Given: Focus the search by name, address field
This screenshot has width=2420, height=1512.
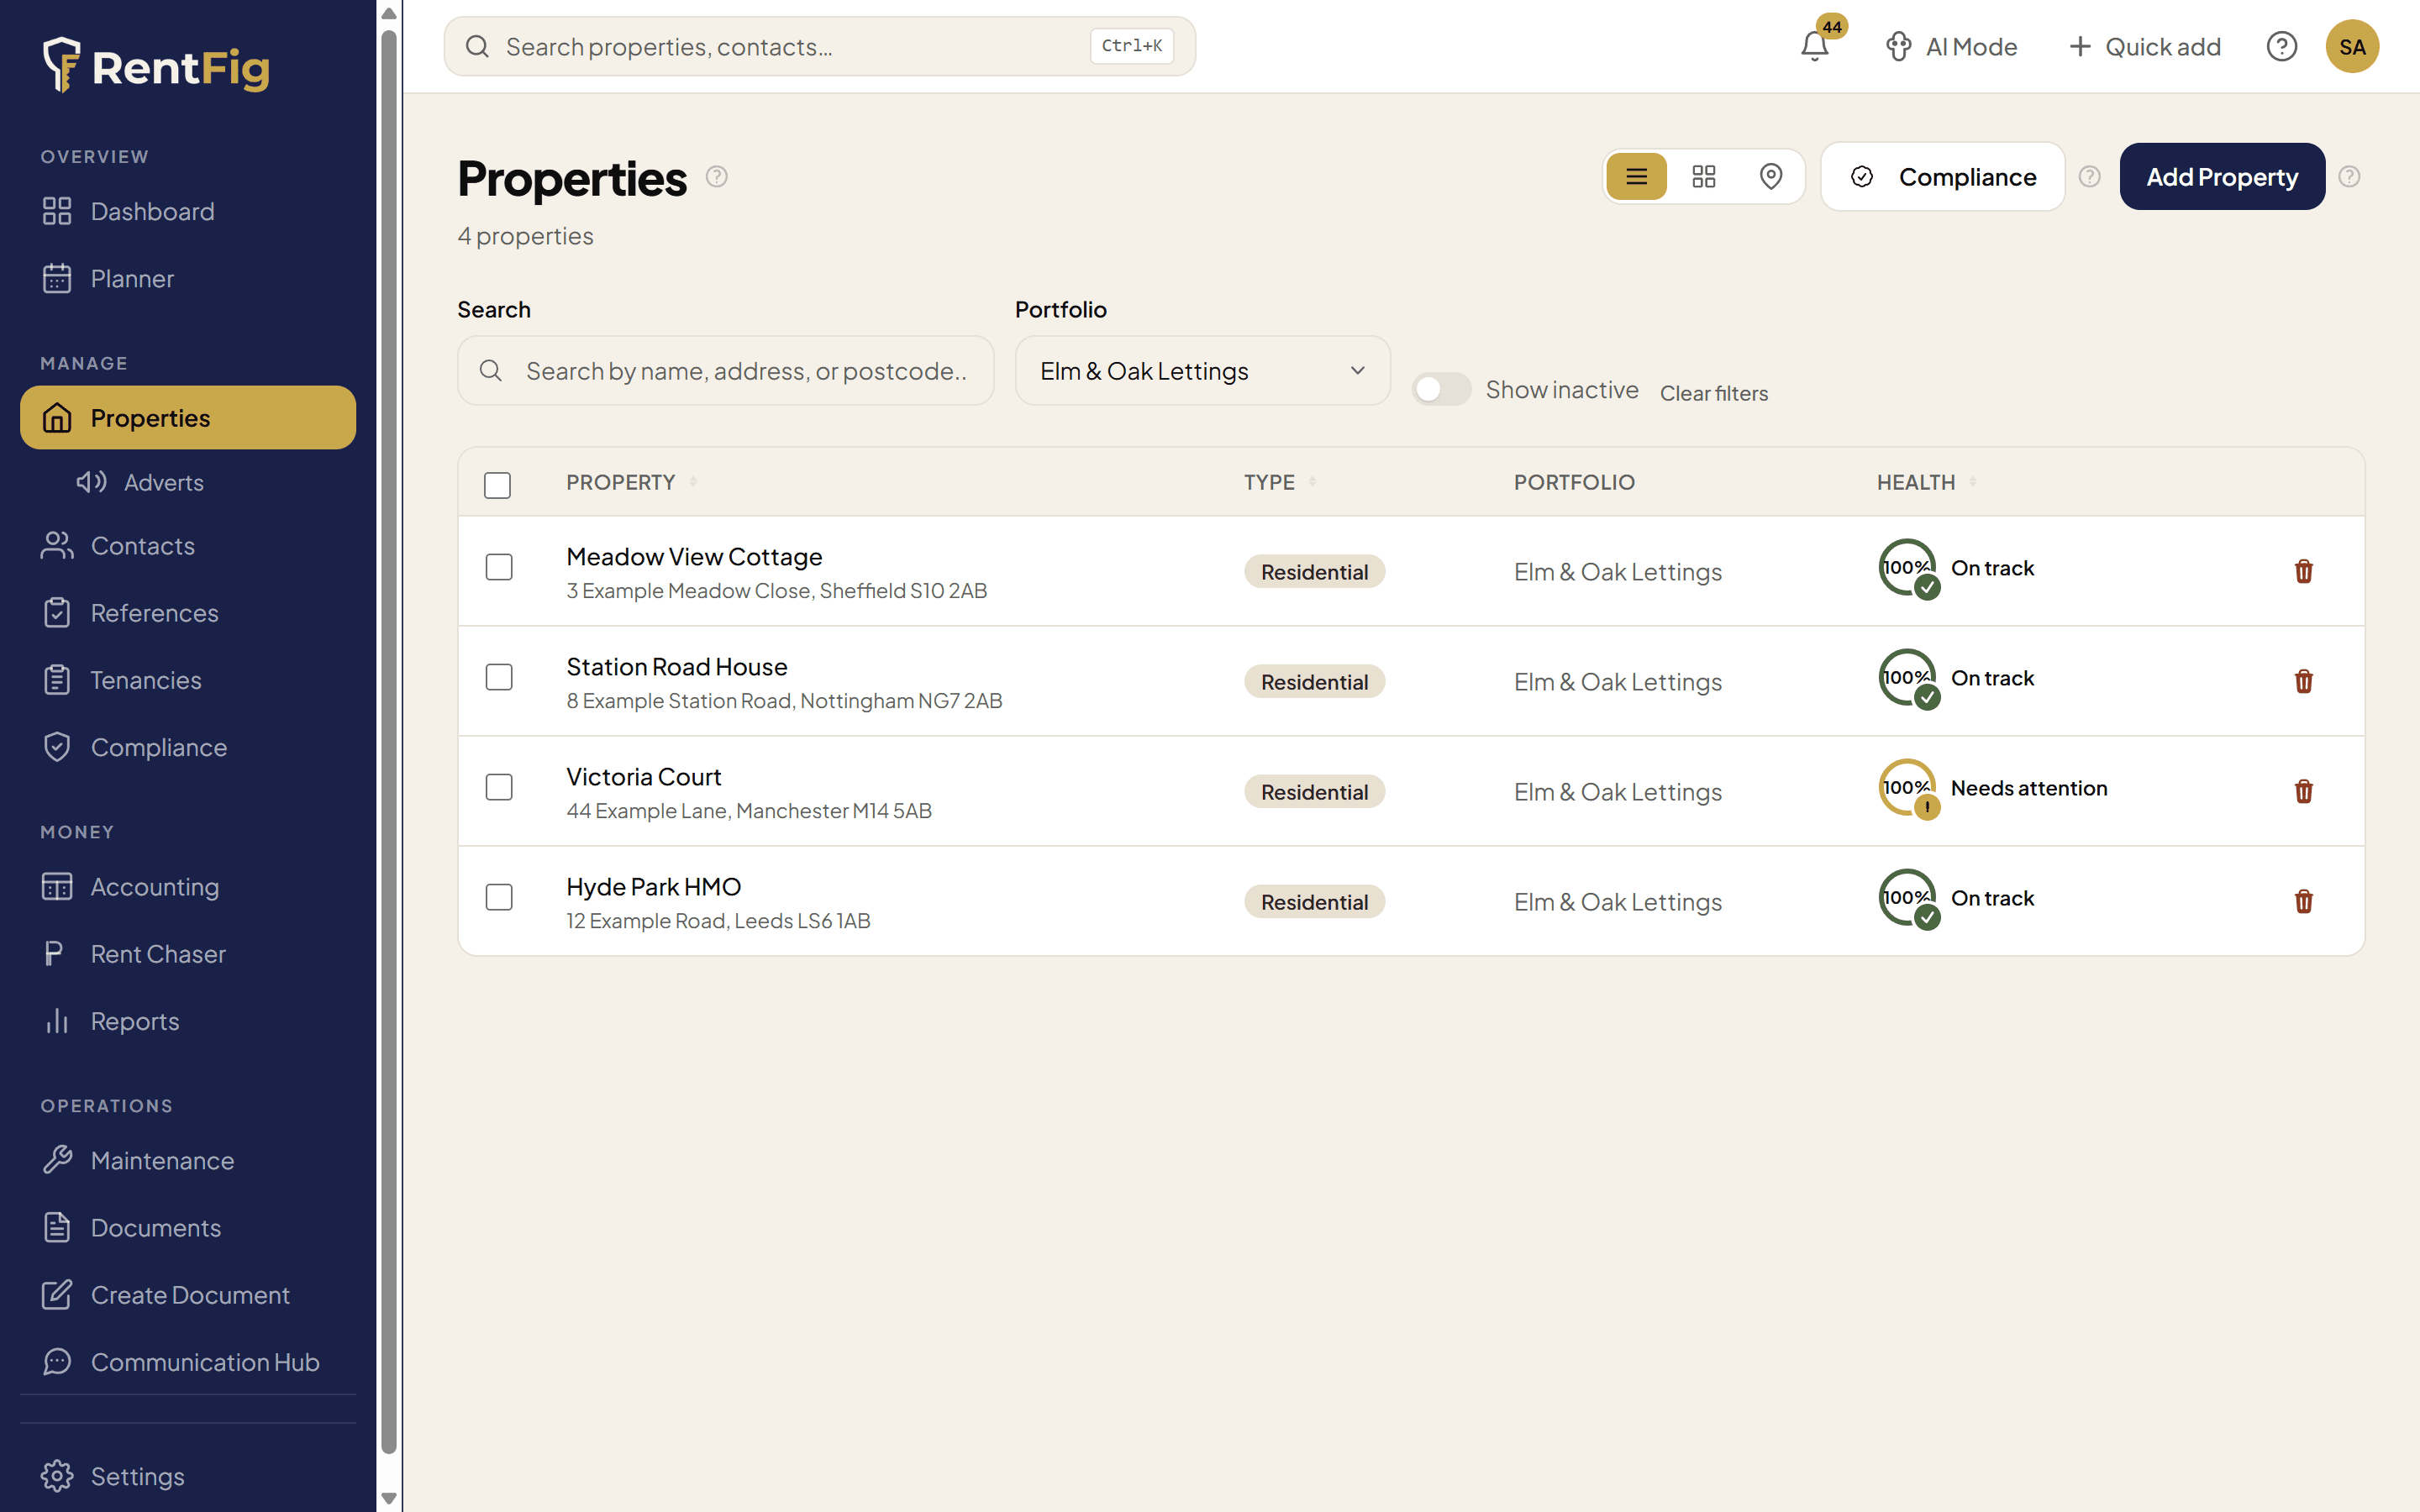Looking at the screenshot, I should [725, 371].
